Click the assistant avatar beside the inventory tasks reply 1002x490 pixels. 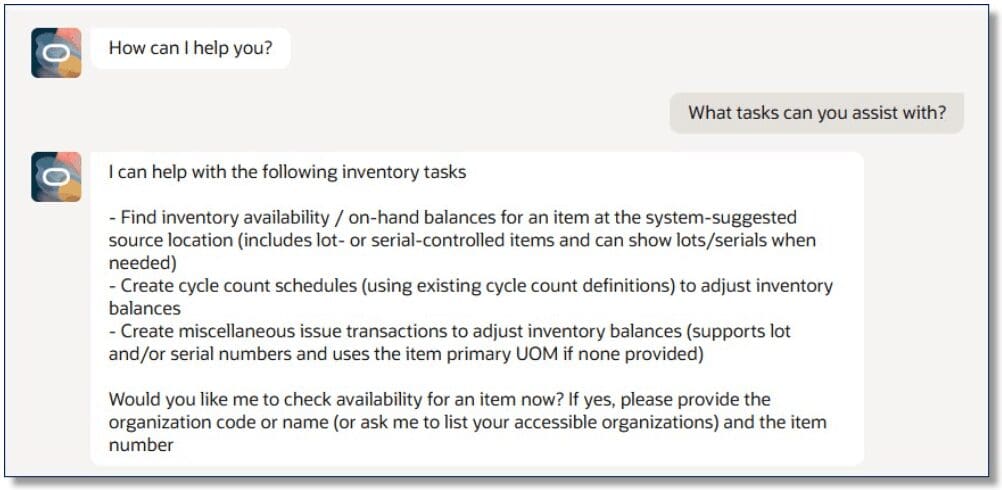(56, 177)
